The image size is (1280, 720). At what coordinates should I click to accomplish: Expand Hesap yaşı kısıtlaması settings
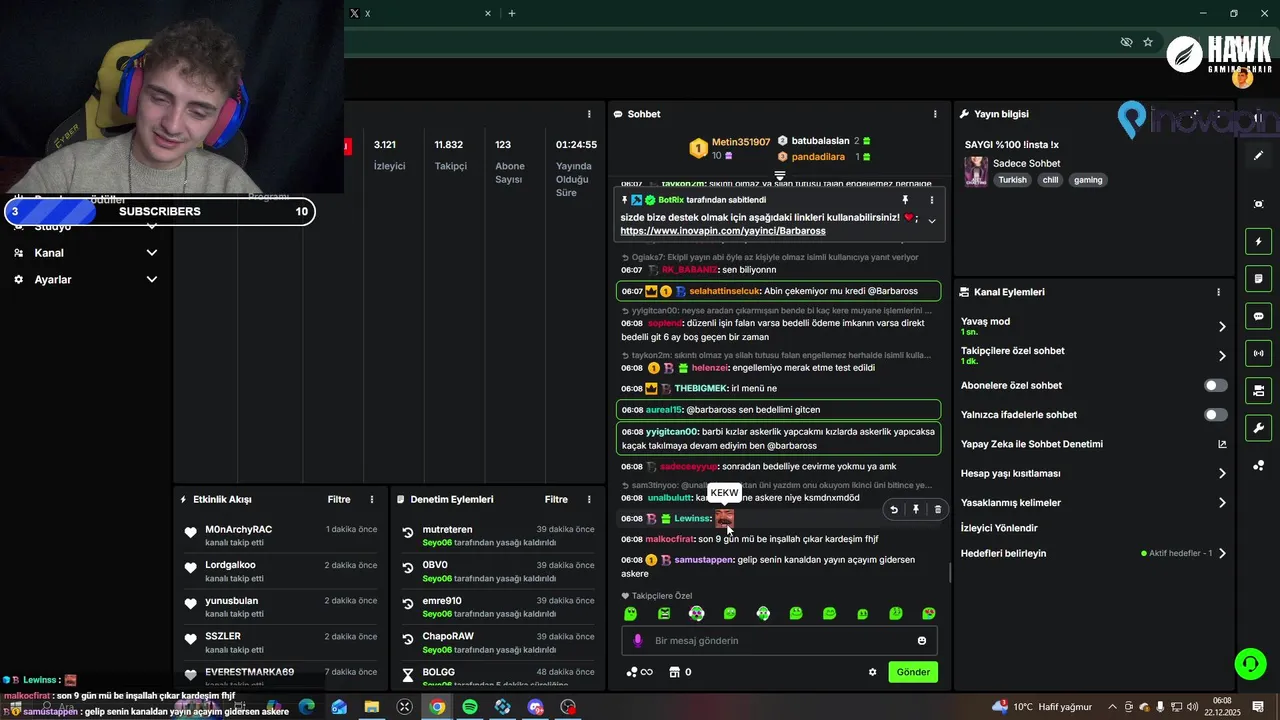[1222, 474]
